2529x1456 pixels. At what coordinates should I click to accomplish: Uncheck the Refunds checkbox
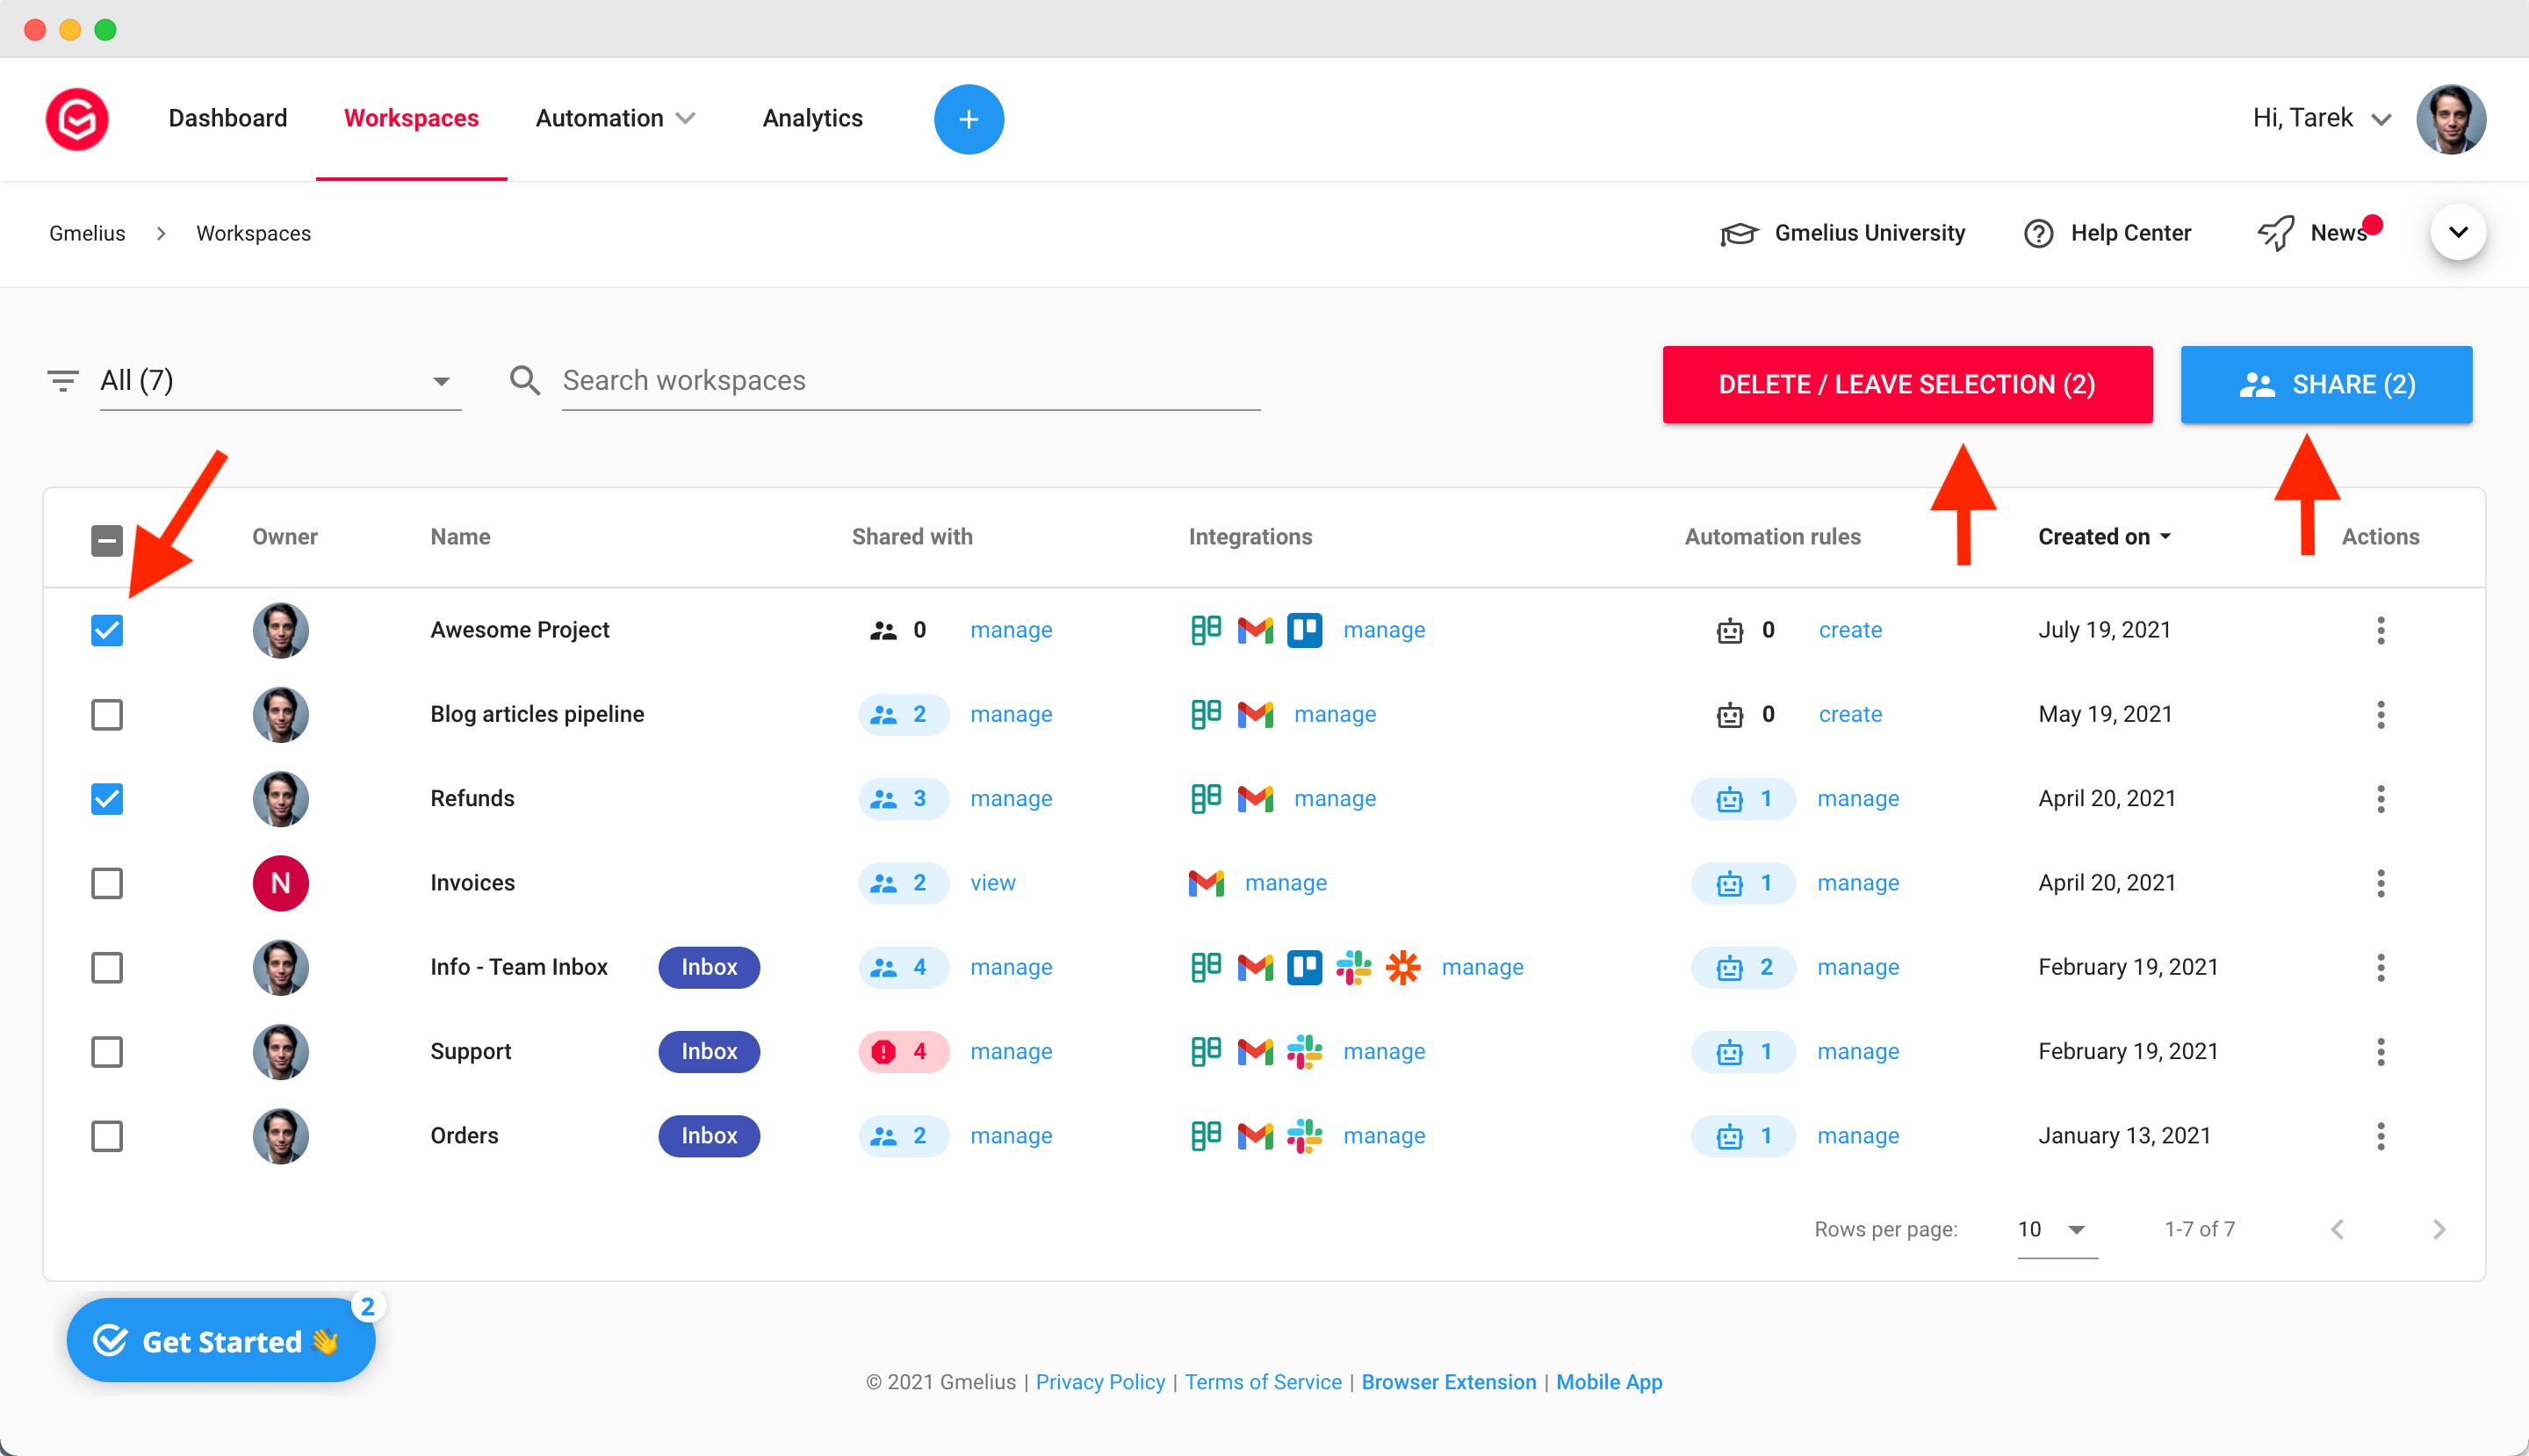coord(107,798)
